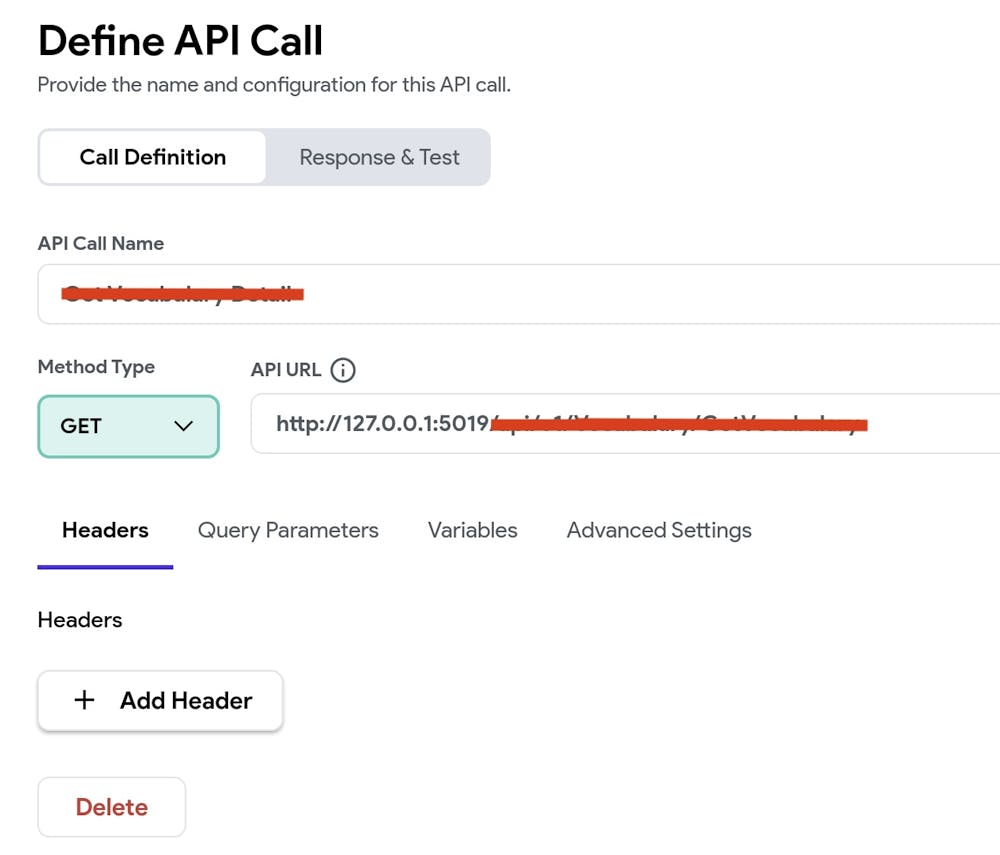Click the red Delete button
The height and width of the screenshot is (855, 1000).
tap(112, 807)
